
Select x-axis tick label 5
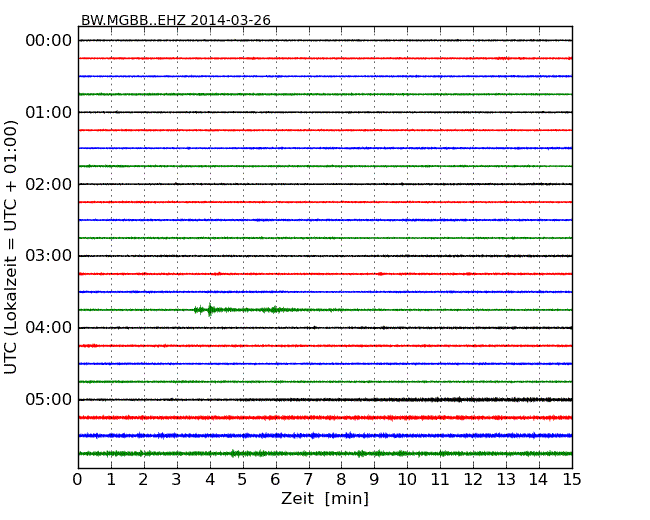(x=242, y=480)
